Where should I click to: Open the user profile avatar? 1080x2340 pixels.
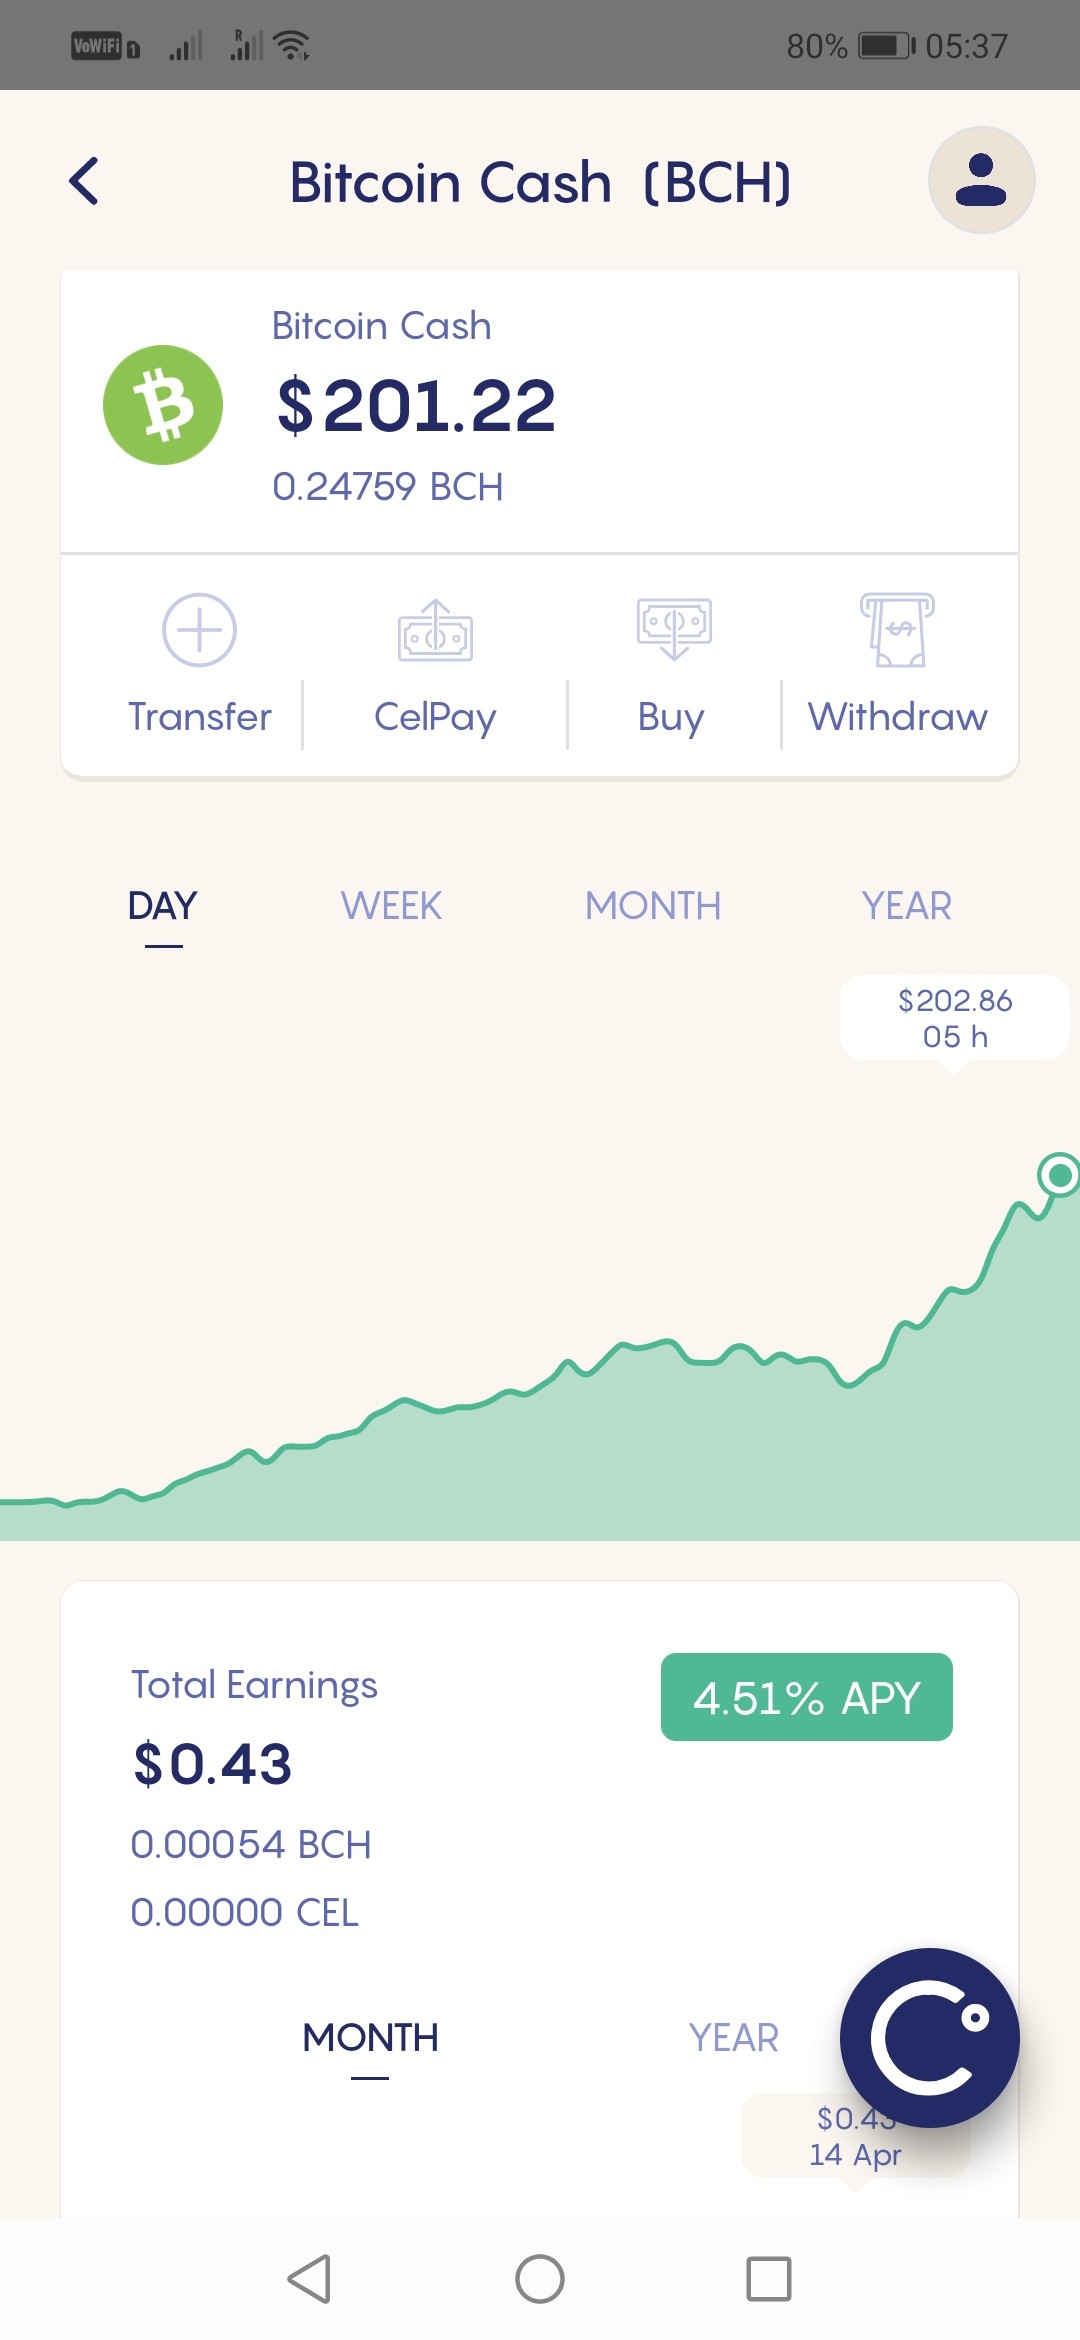coord(981,180)
